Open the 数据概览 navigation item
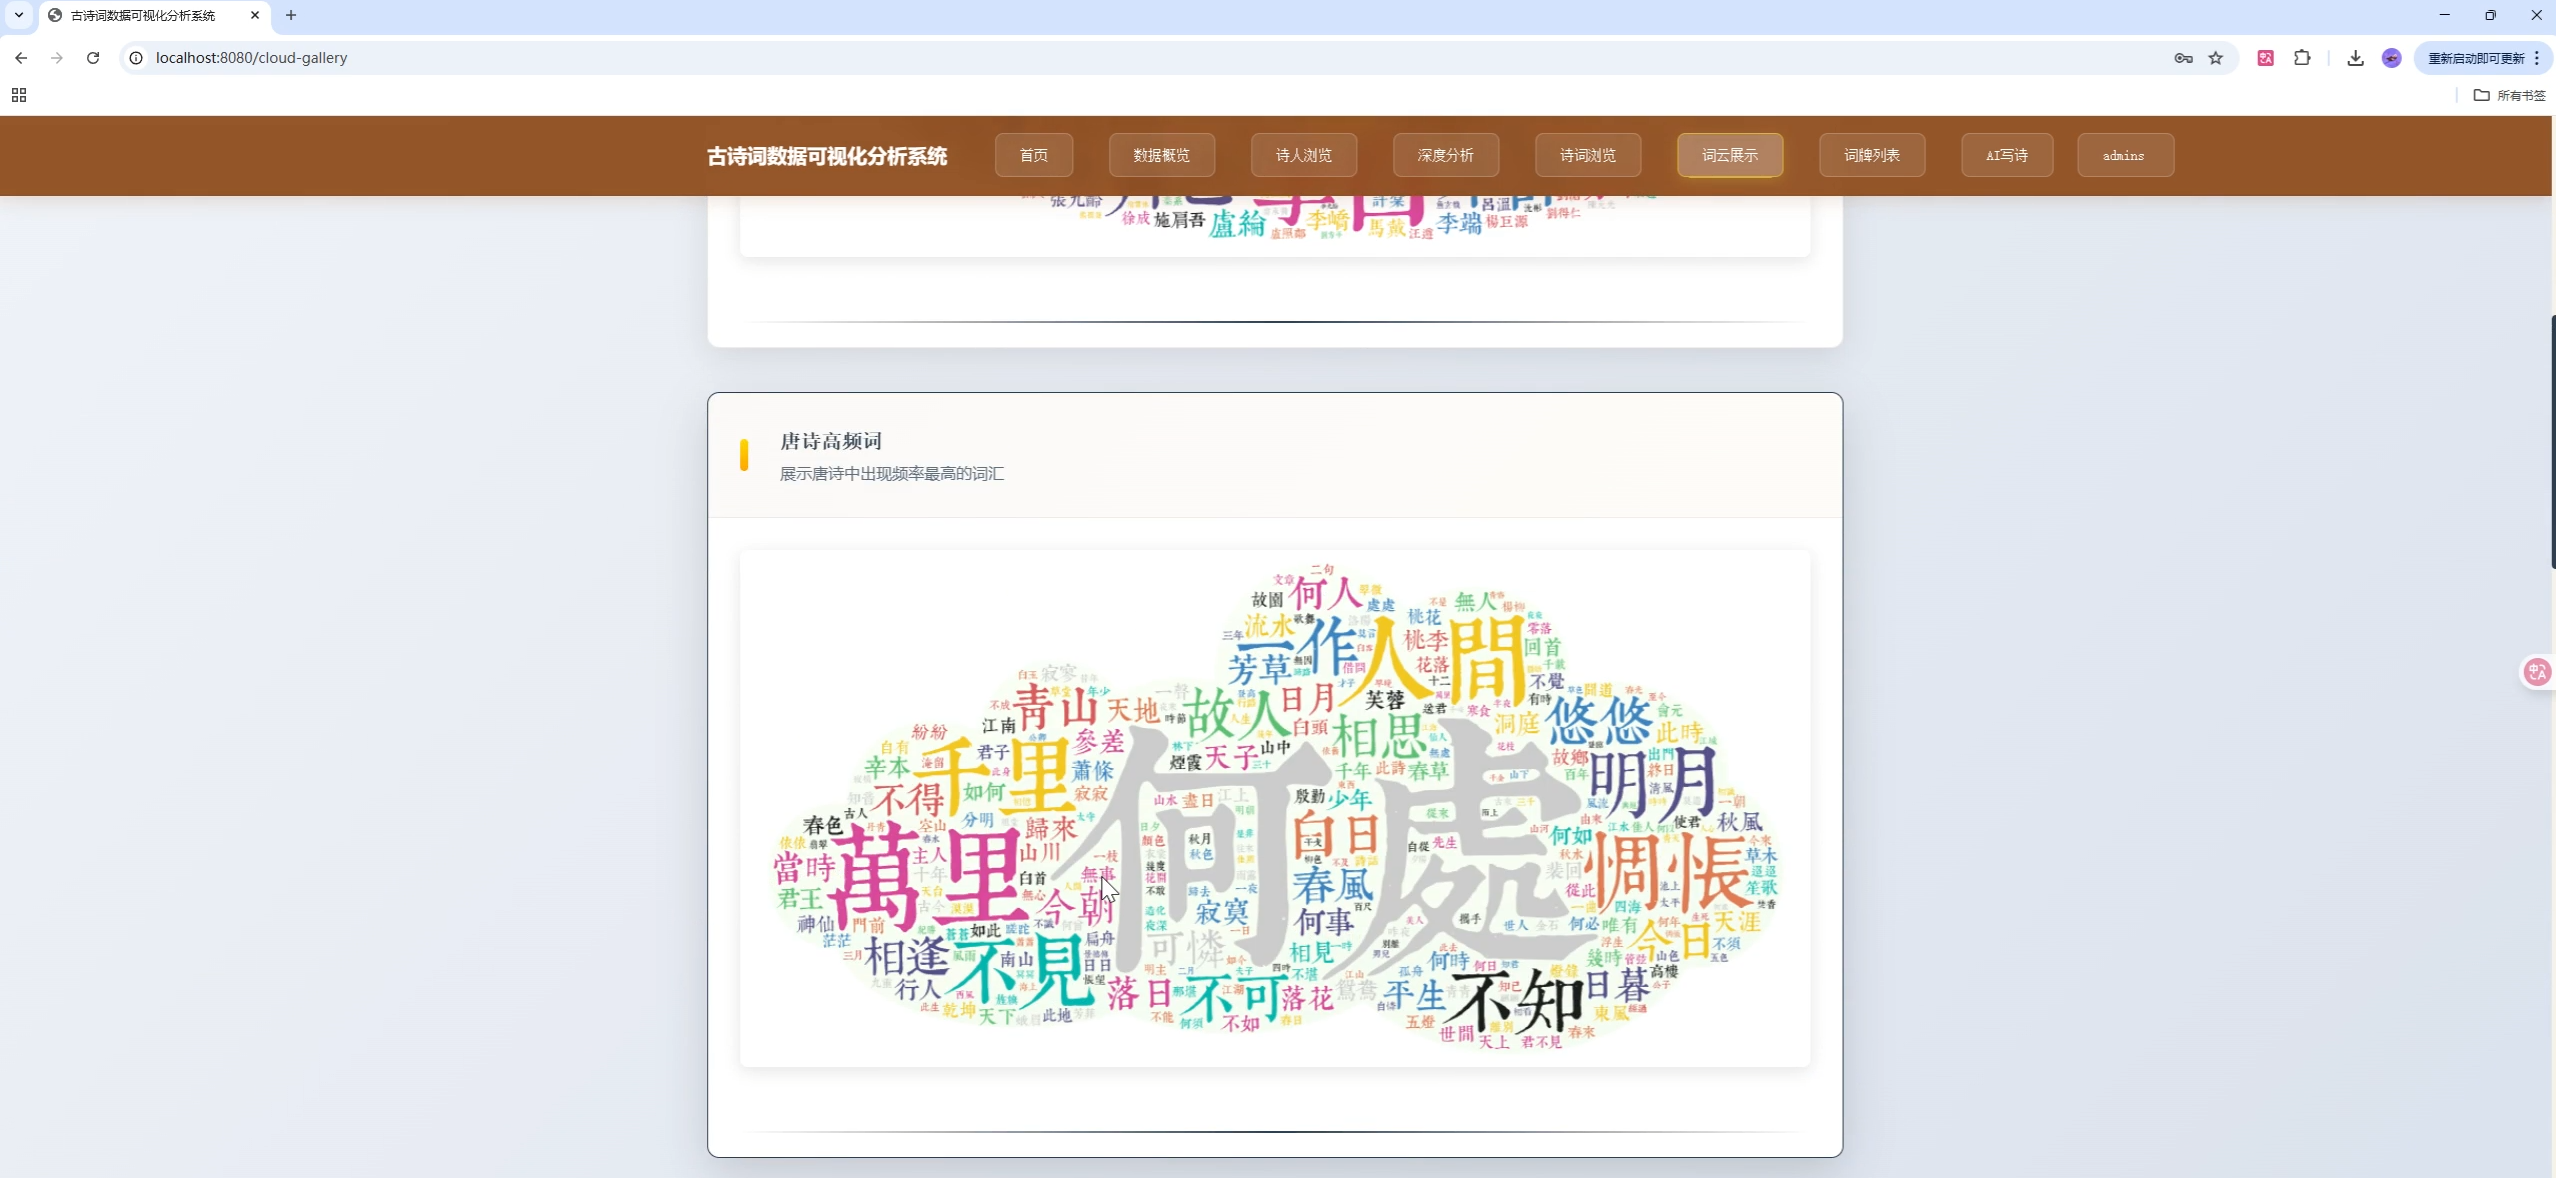Image resolution: width=2556 pixels, height=1178 pixels. click(1162, 155)
